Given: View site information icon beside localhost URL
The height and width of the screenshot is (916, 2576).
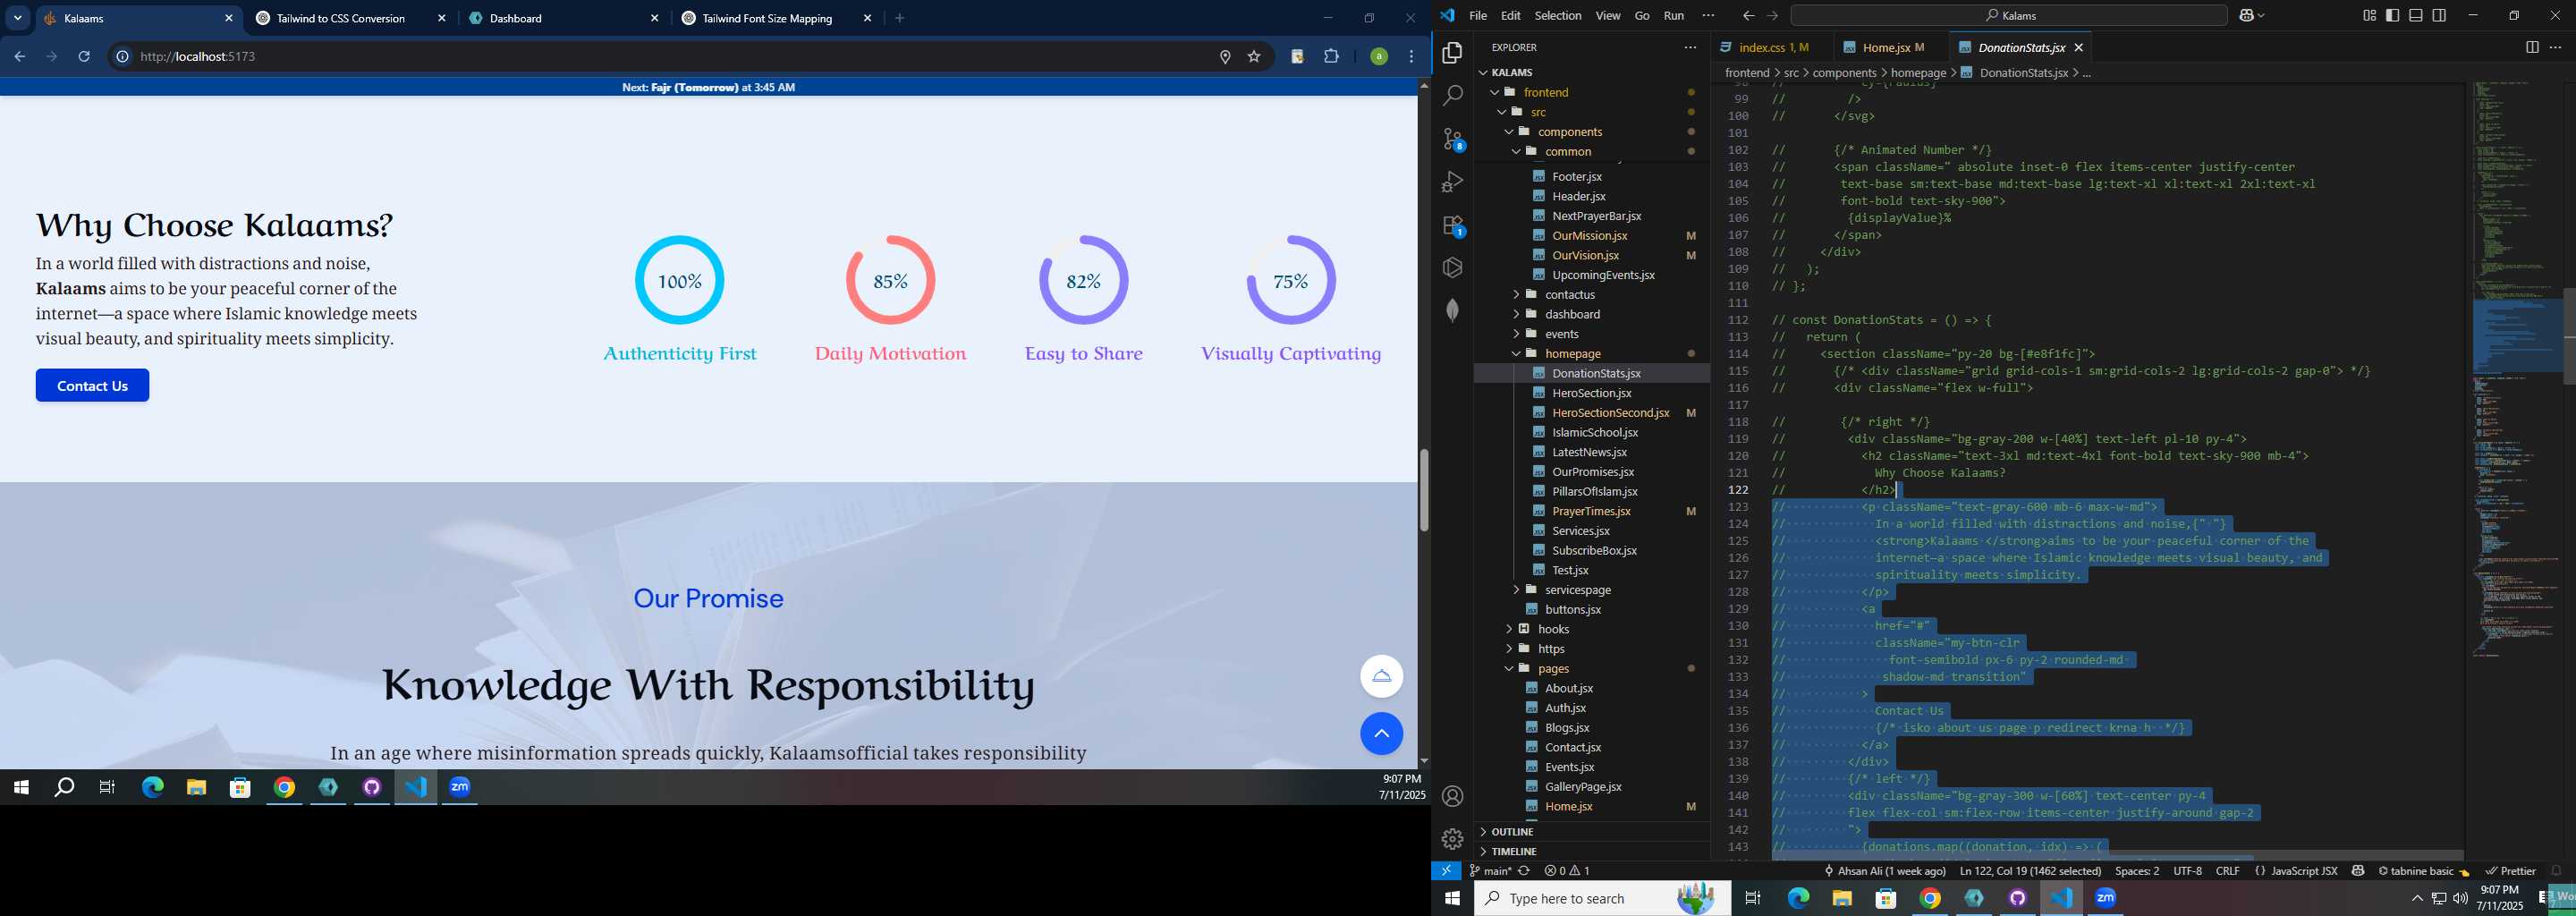Looking at the screenshot, I should point(122,56).
